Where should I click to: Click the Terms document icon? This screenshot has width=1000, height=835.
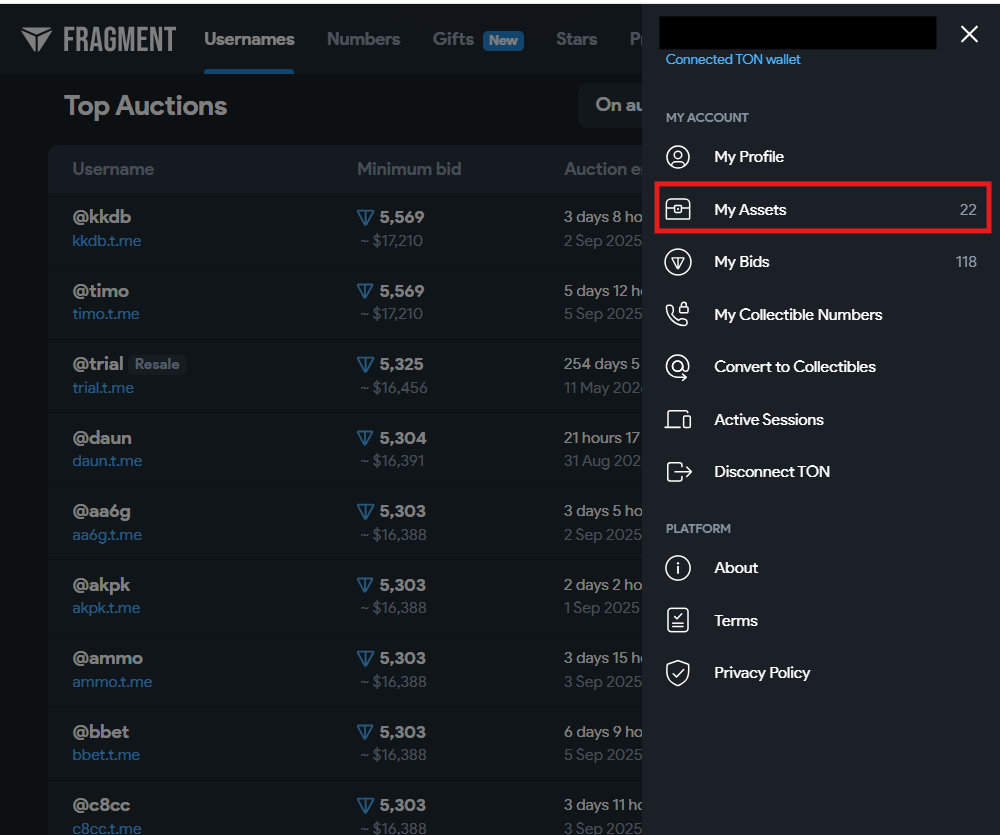click(678, 621)
